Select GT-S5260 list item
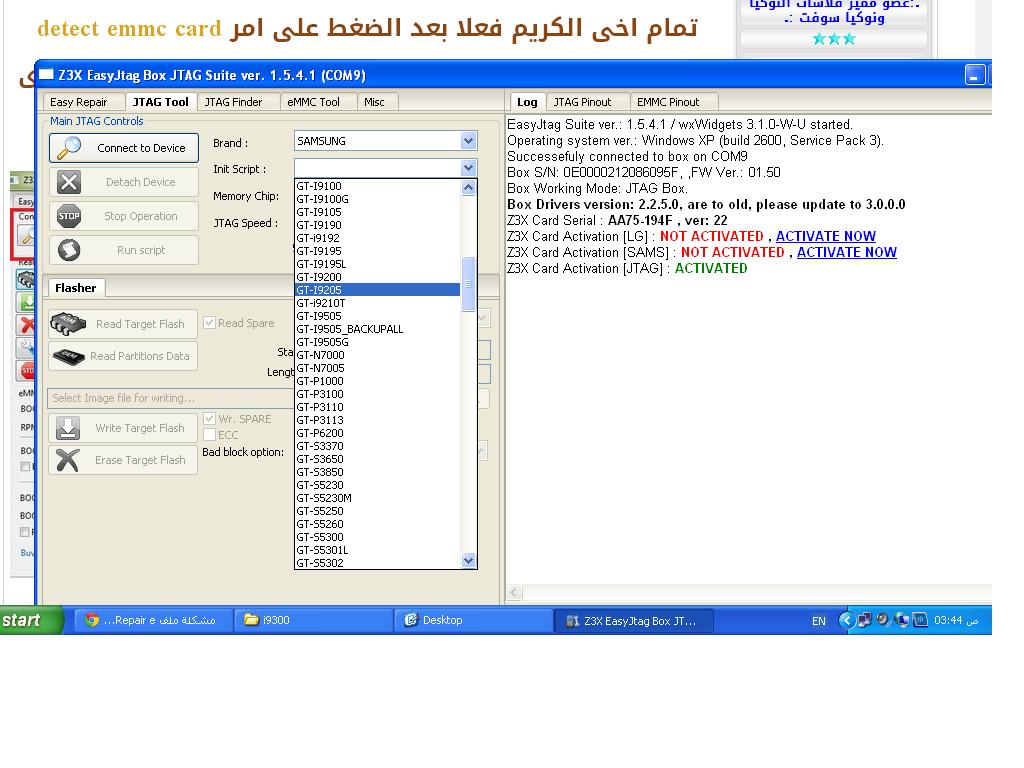1024x768 pixels. pyautogui.click(x=377, y=524)
